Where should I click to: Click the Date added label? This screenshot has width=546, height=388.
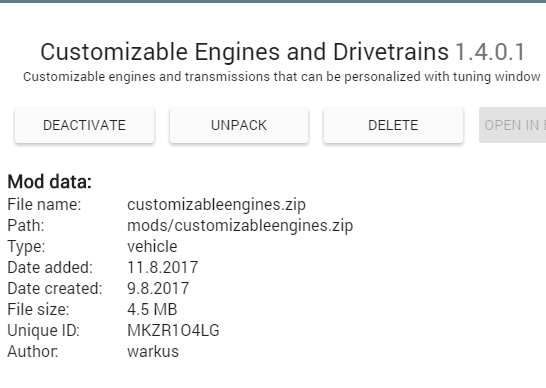[x=50, y=267]
